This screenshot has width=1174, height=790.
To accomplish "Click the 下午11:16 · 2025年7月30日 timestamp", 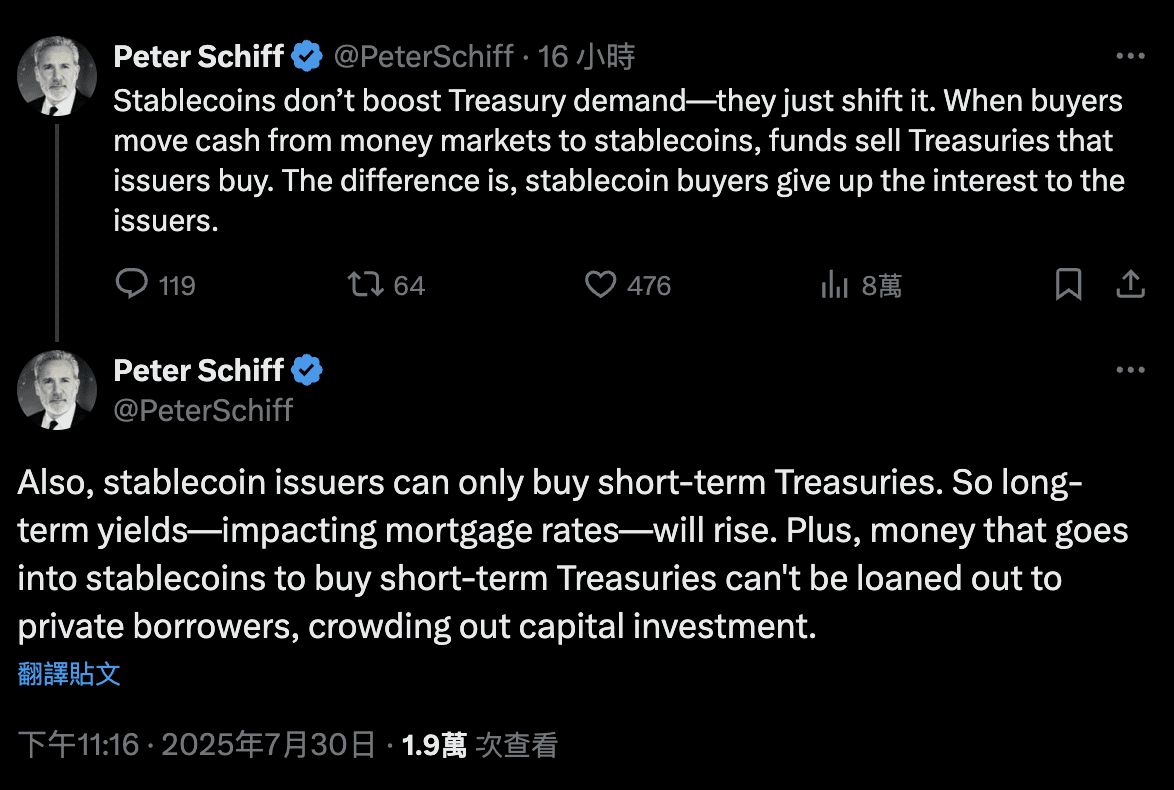I will coord(197,745).
